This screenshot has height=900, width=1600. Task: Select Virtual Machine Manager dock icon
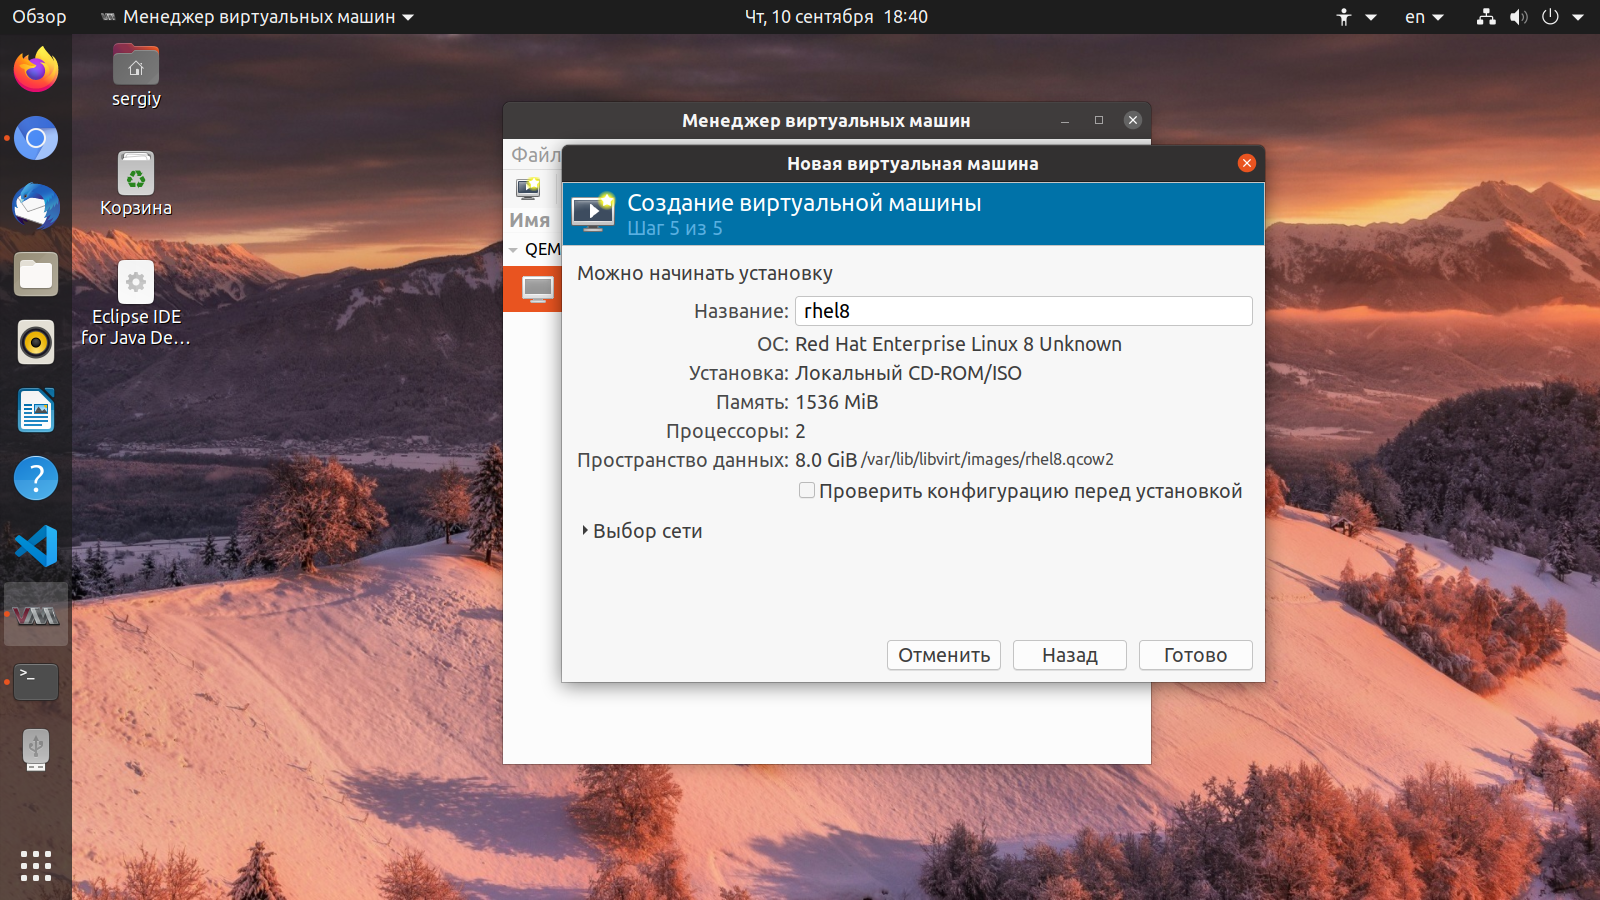pyautogui.click(x=36, y=614)
